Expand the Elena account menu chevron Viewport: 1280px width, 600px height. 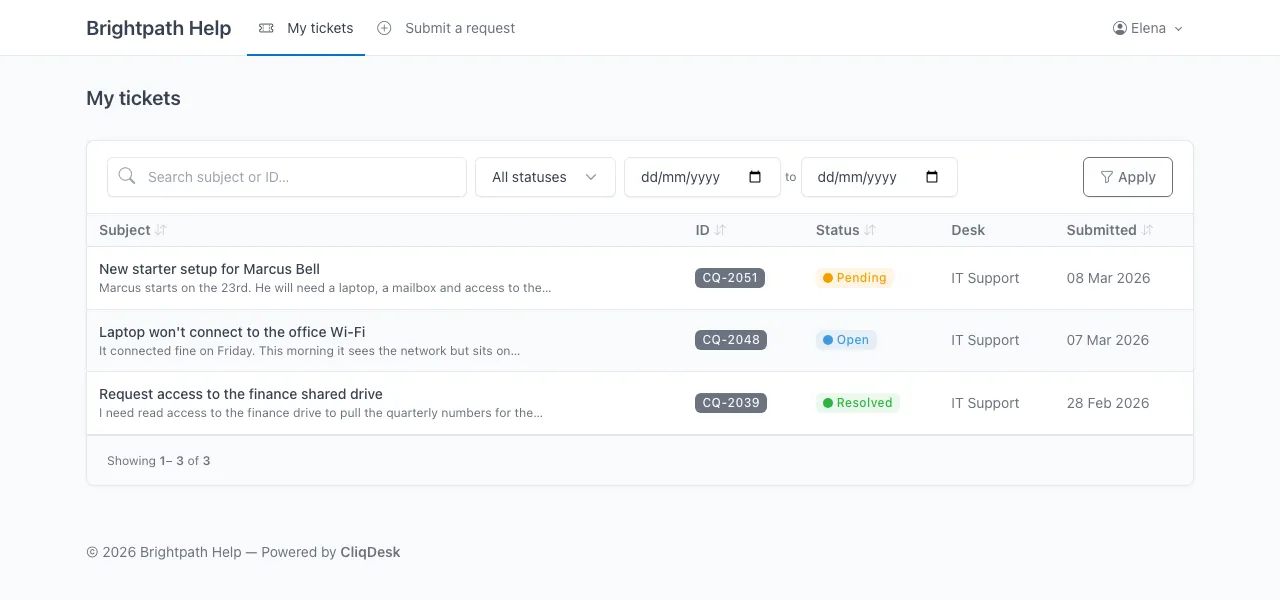point(1178,29)
